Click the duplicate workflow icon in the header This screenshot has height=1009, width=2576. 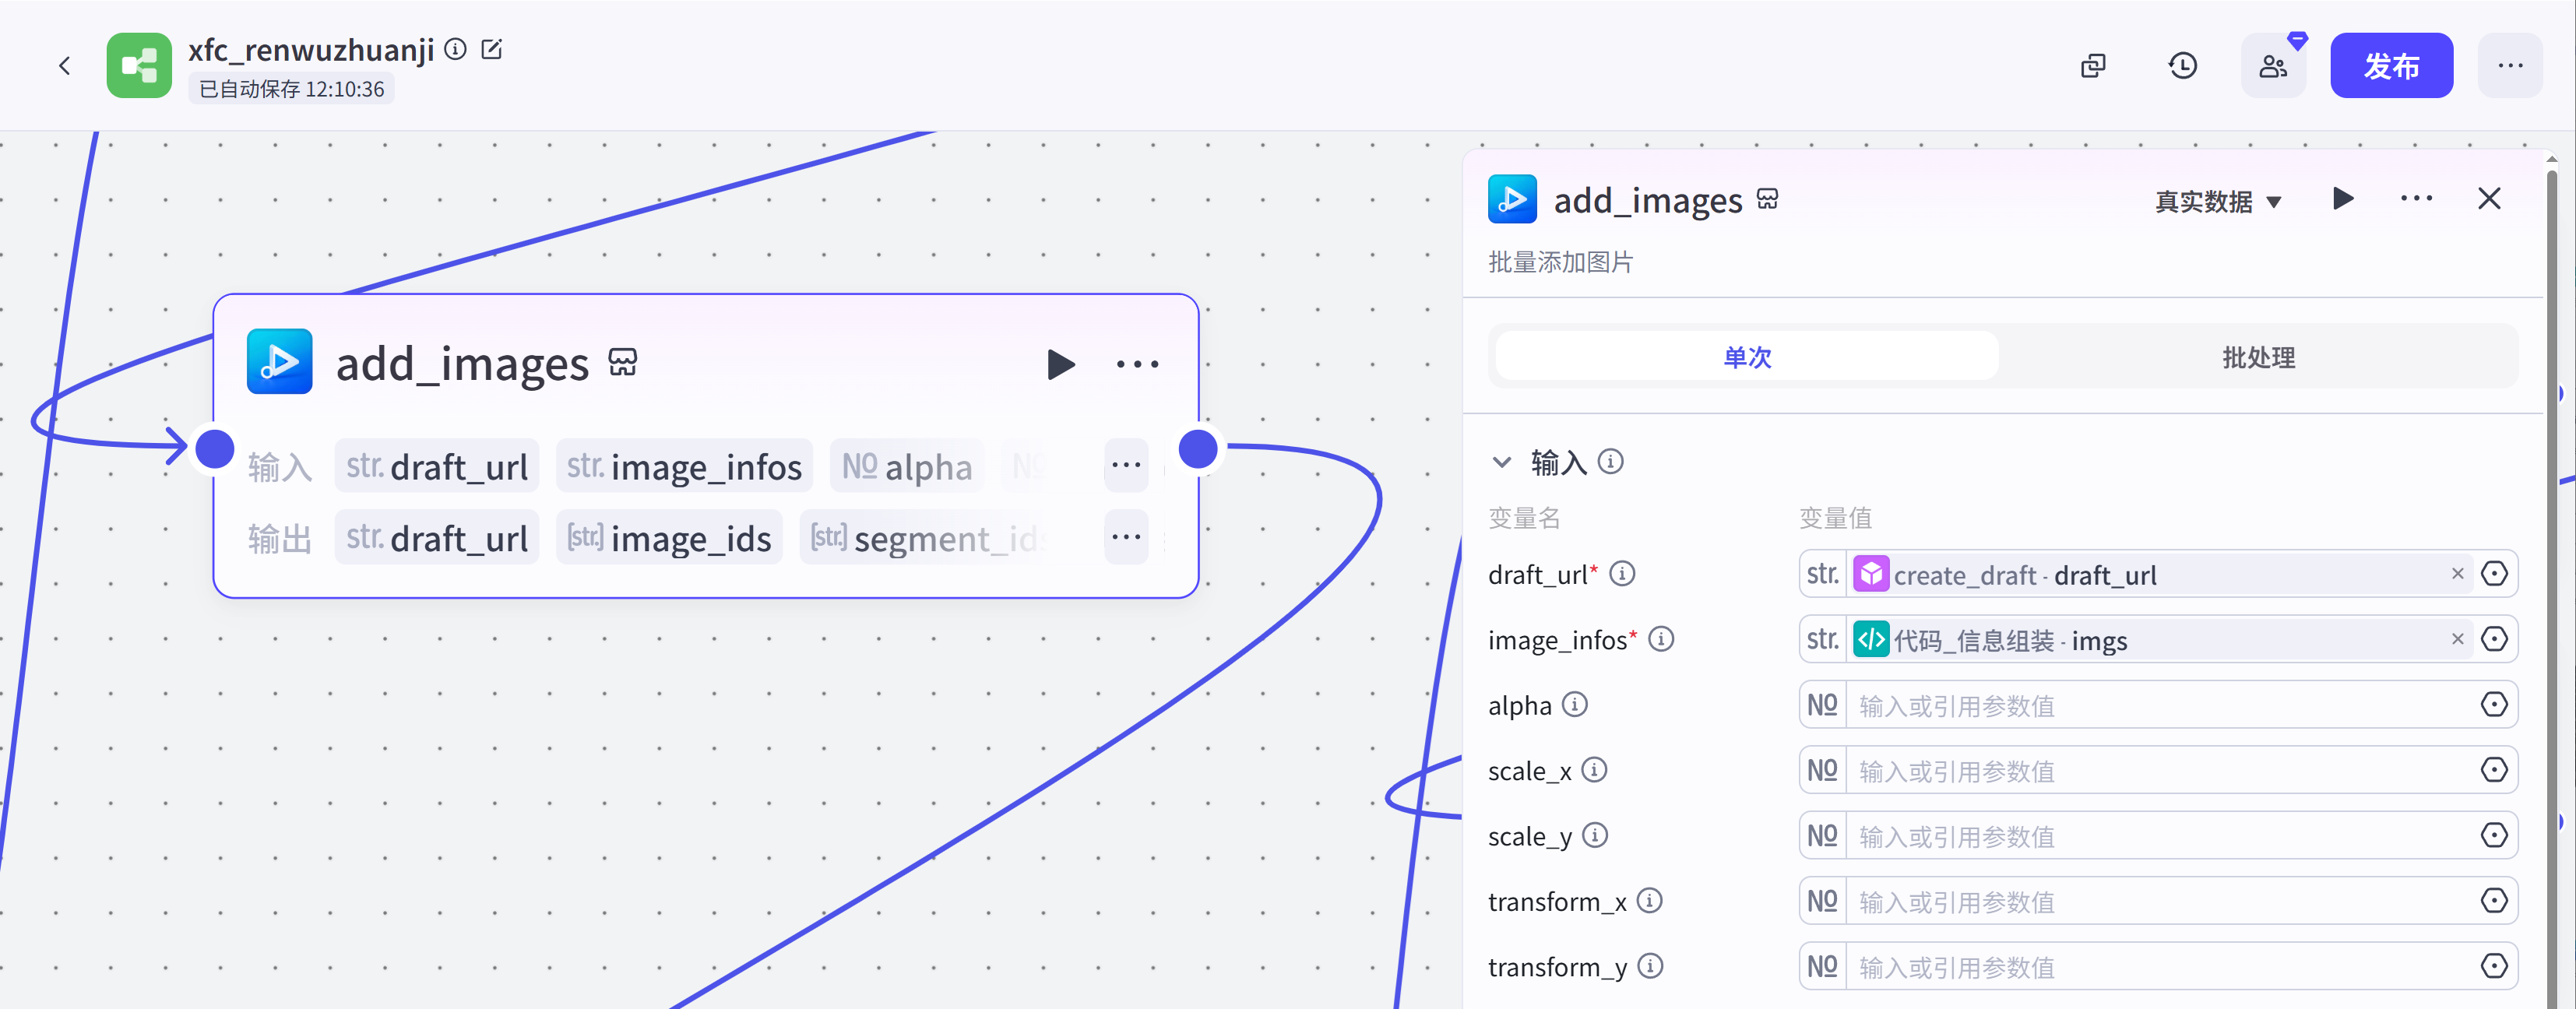click(2093, 66)
